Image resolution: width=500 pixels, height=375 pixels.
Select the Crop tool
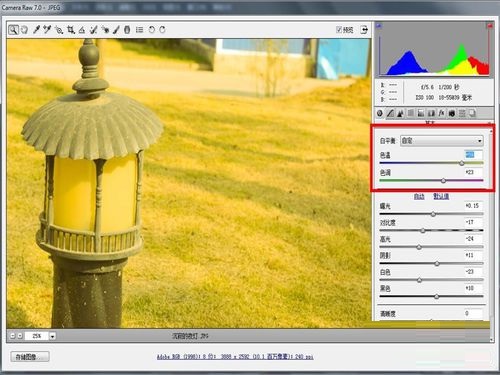coord(71,30)
